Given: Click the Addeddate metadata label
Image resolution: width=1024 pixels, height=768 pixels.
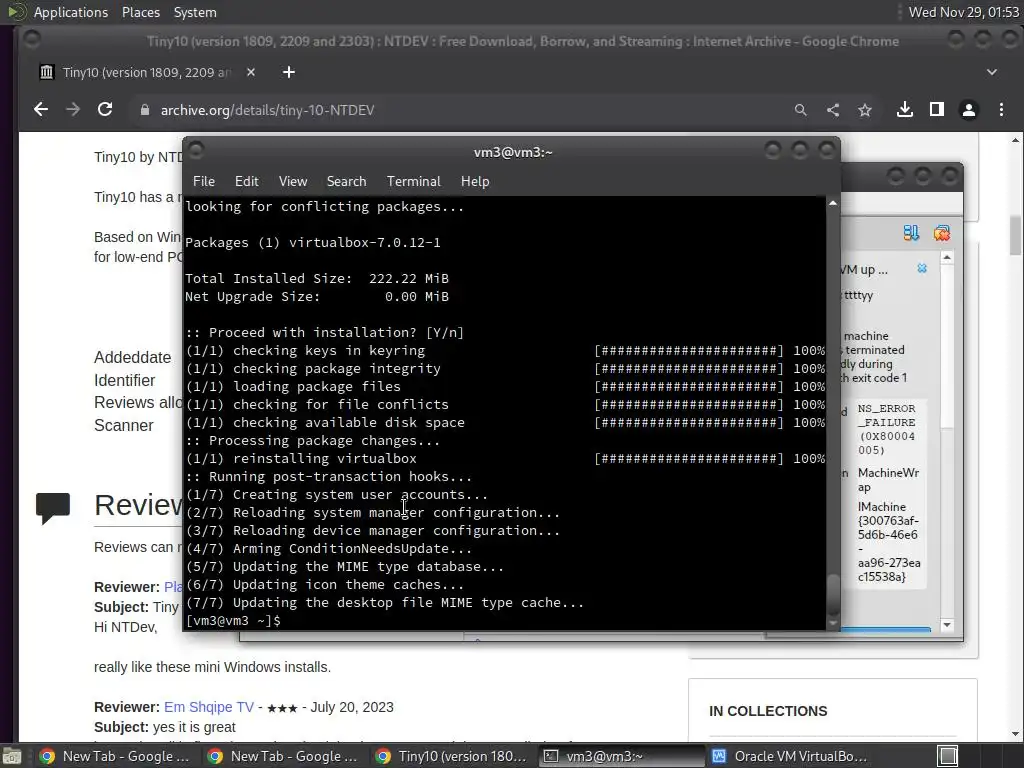Looking at the screenshot, I should (x=133, y=357).
